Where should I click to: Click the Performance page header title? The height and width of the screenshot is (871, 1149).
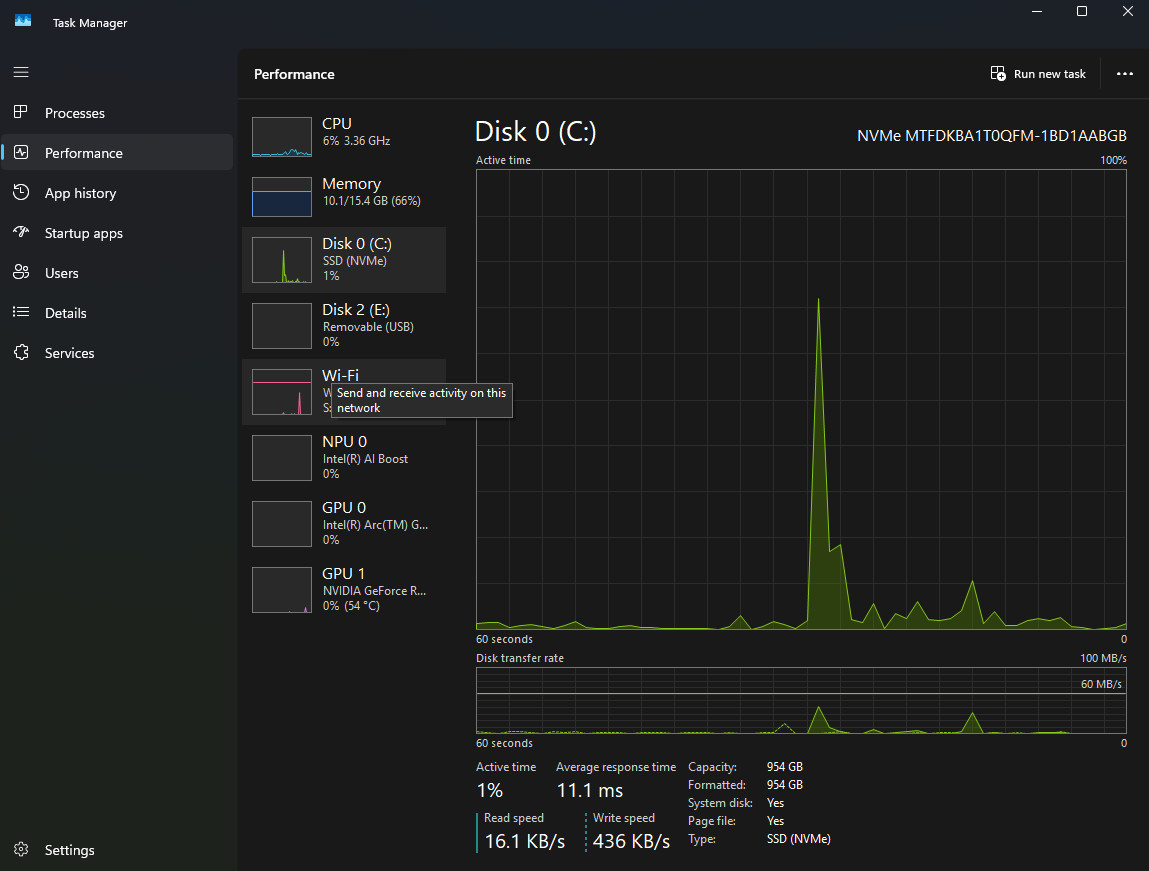pyautogui.click(x=294, y=74)
